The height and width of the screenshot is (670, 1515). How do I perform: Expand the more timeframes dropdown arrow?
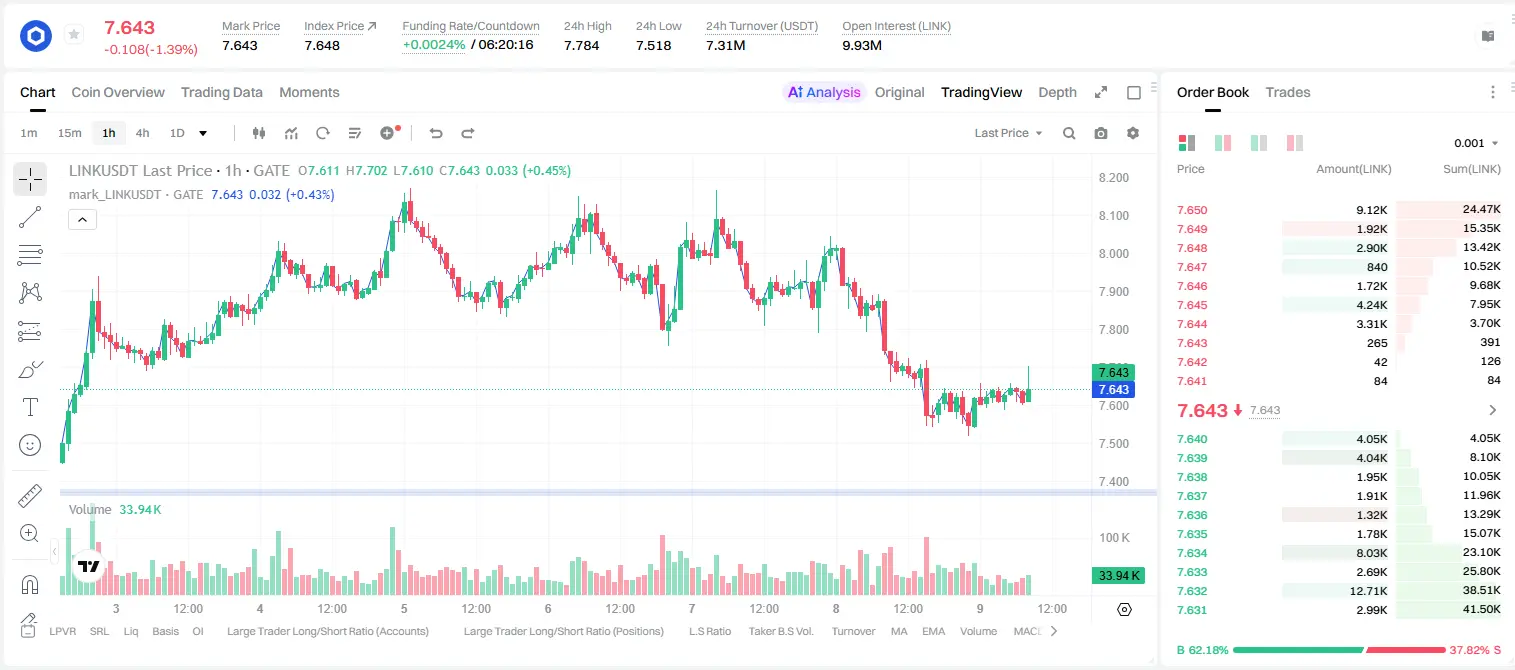click(203, 133)
